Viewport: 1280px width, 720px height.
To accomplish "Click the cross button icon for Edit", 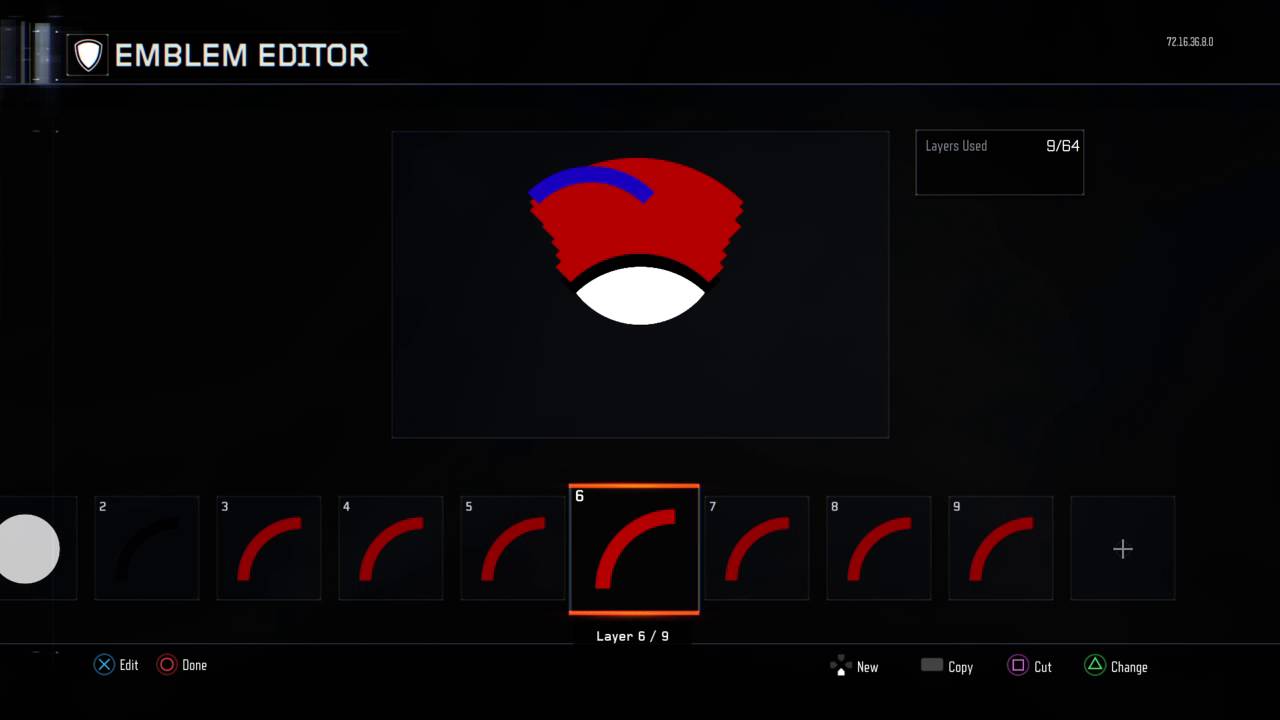I will point(104,665).
